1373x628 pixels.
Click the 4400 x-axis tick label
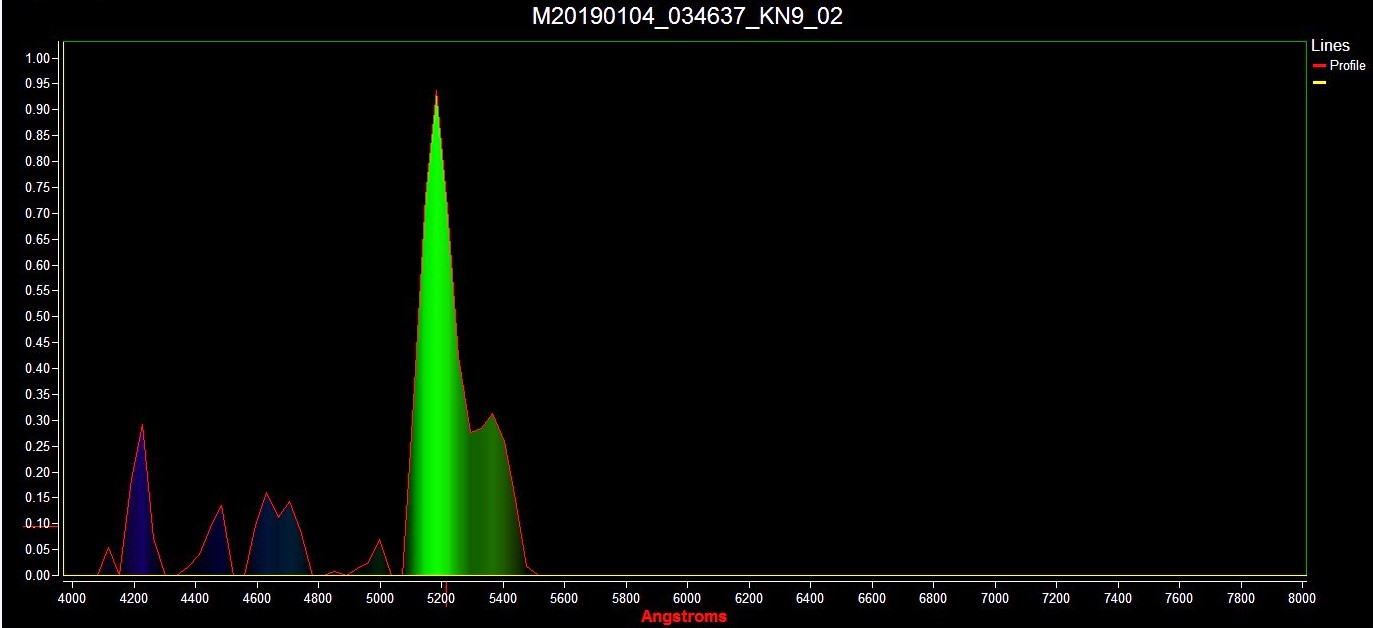[195, 599]
